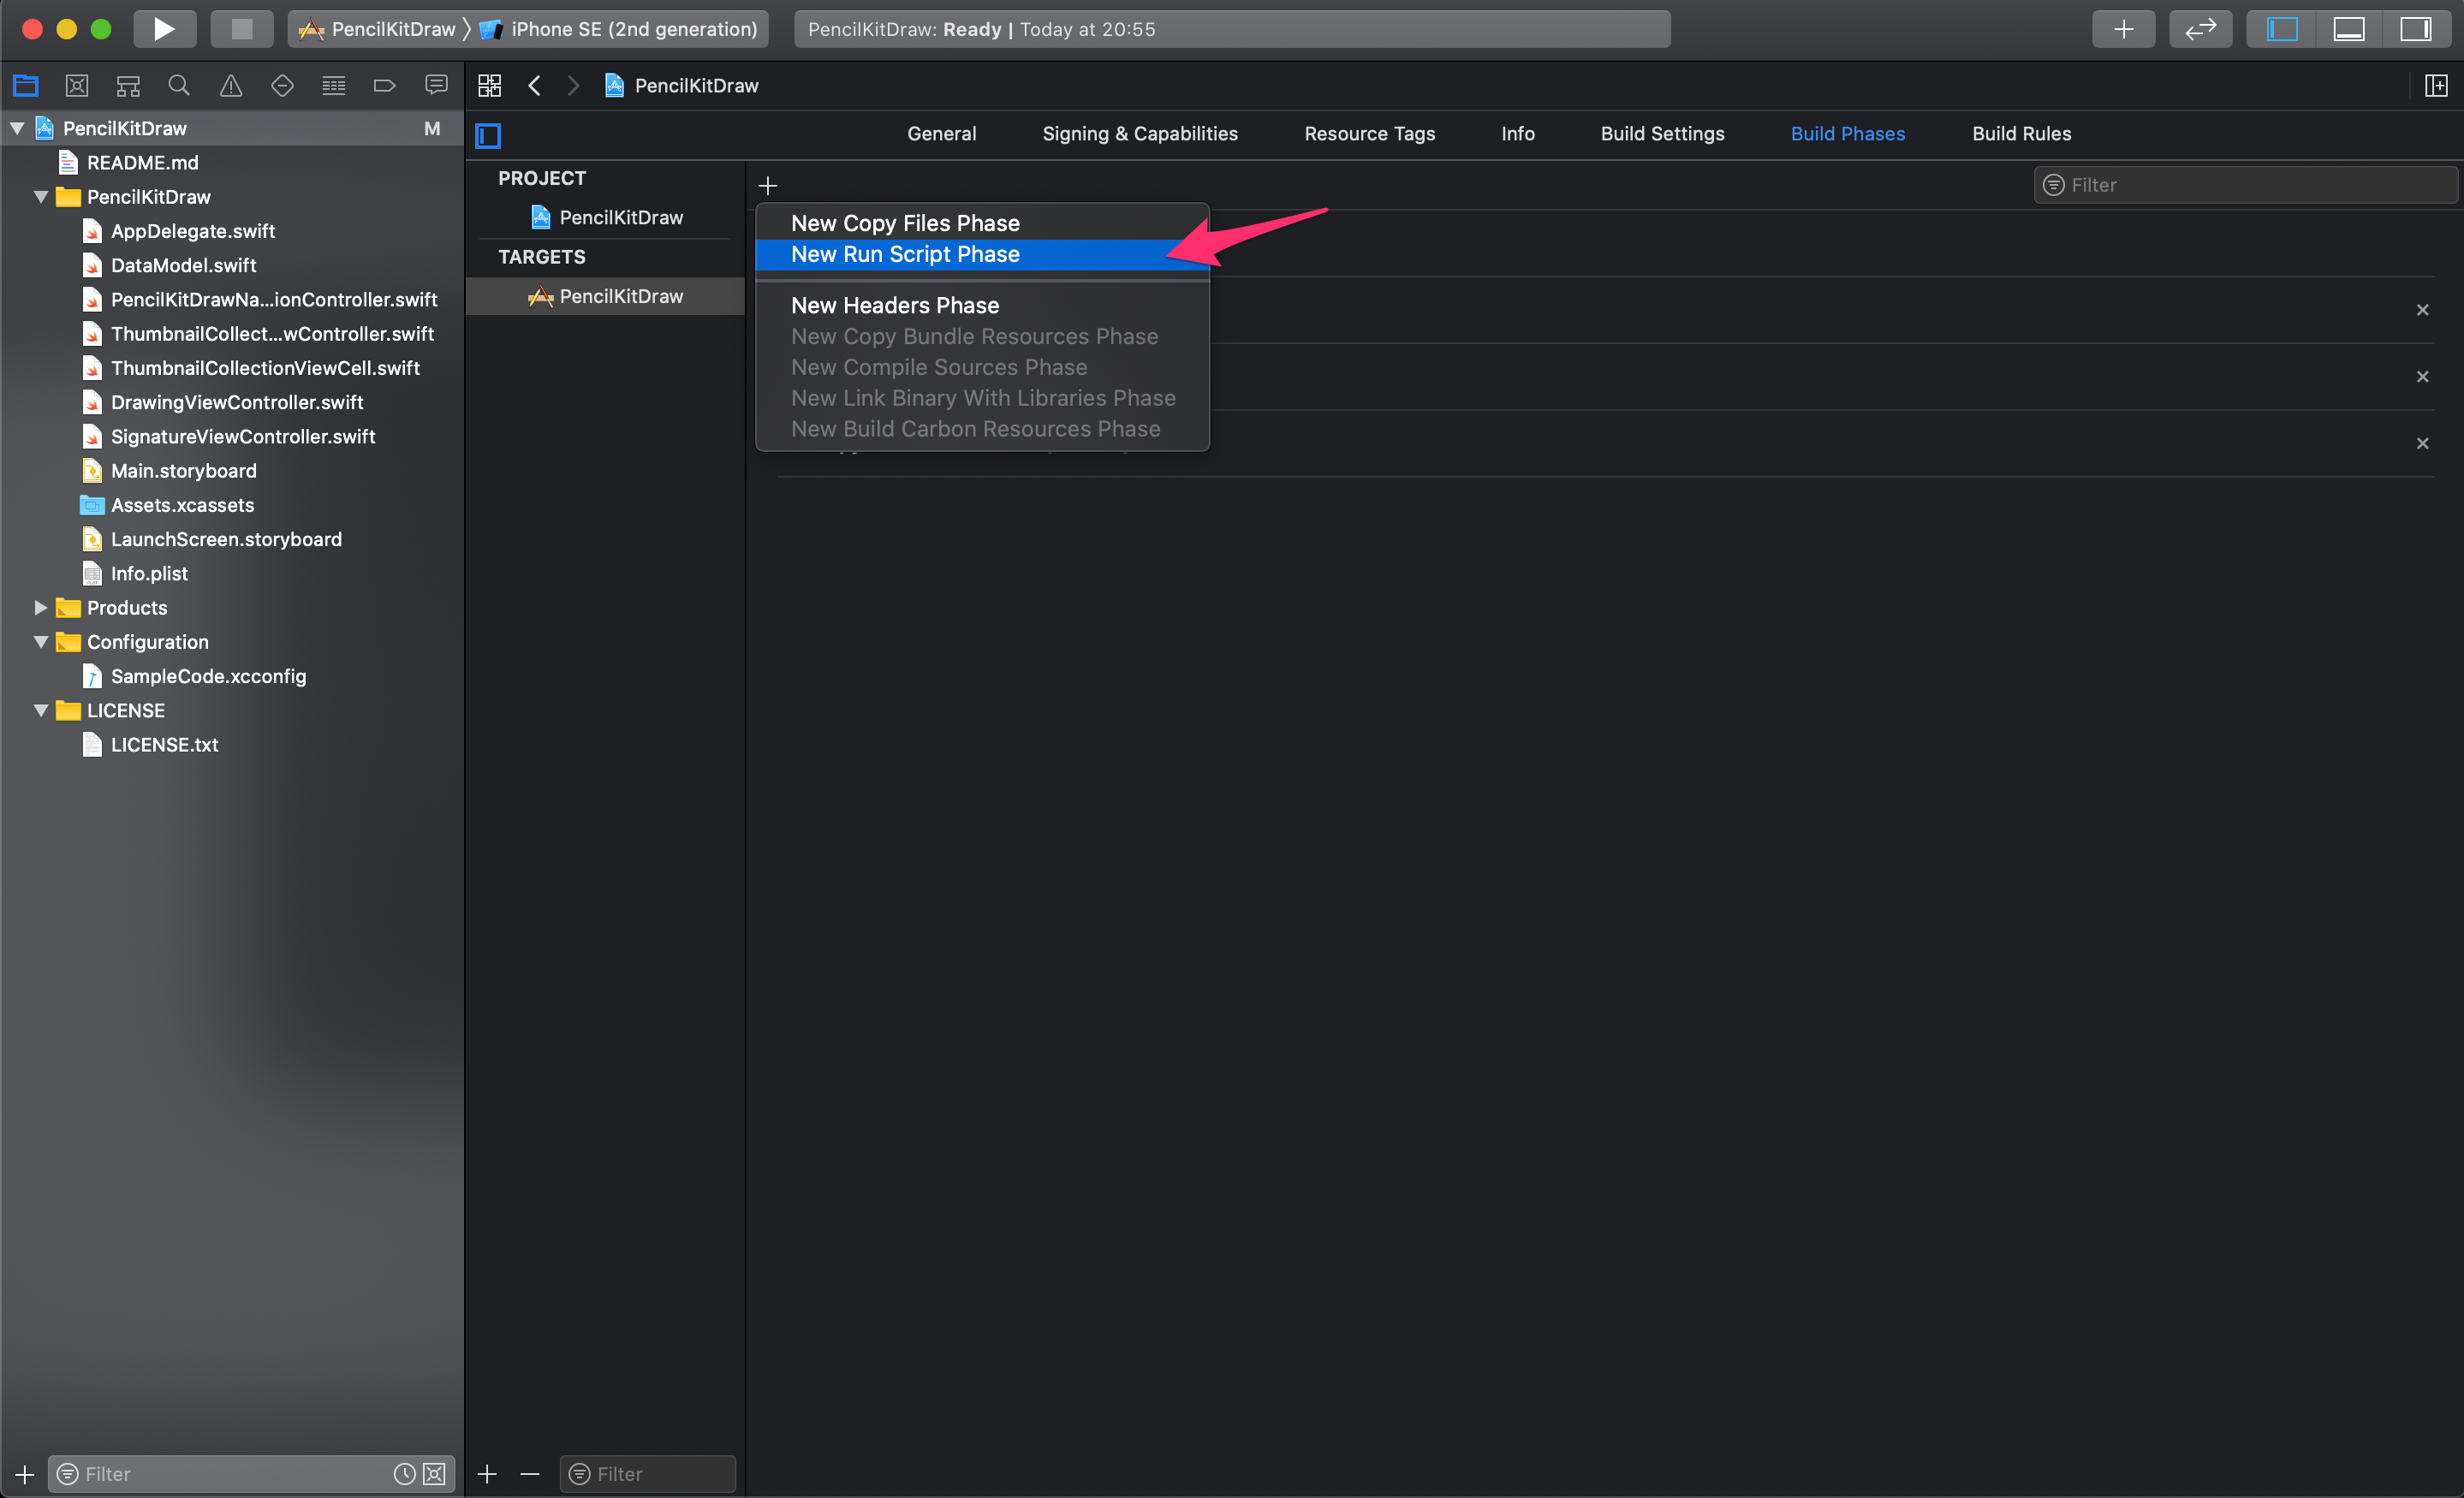Screen dimensions: 2464x1498
Task: Choose New Headers Phase
Action: click(x=982, y=305)
